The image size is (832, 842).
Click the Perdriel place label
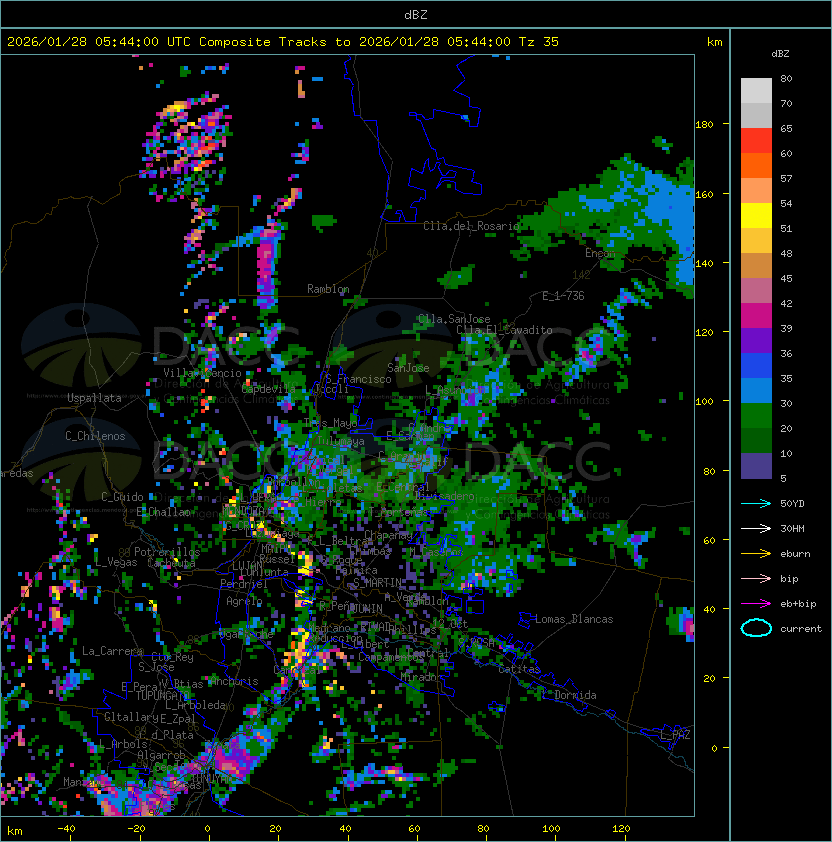[x=243, y=583]
